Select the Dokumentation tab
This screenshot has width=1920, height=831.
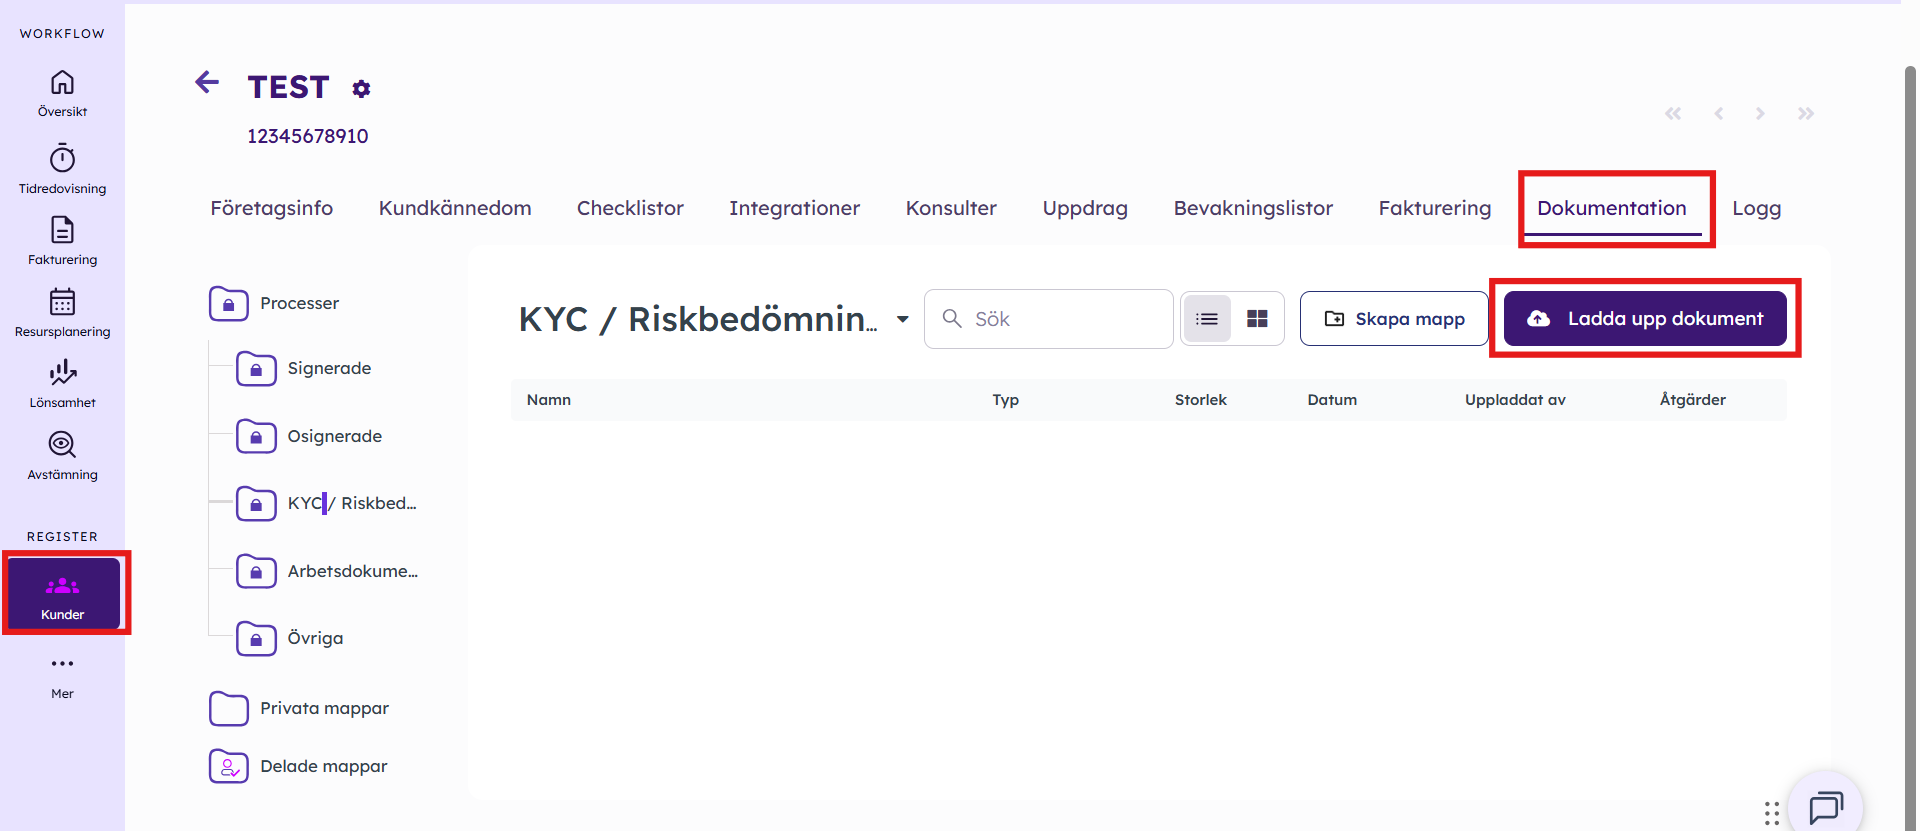(x=1612, y=208)
